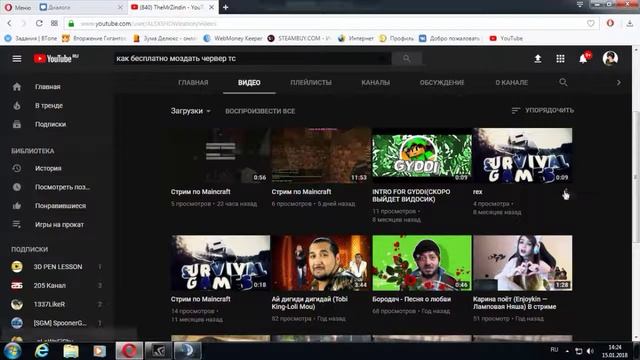Search within channel using magnifier icon
The image size is (640, 360).
tap(563, 82)
